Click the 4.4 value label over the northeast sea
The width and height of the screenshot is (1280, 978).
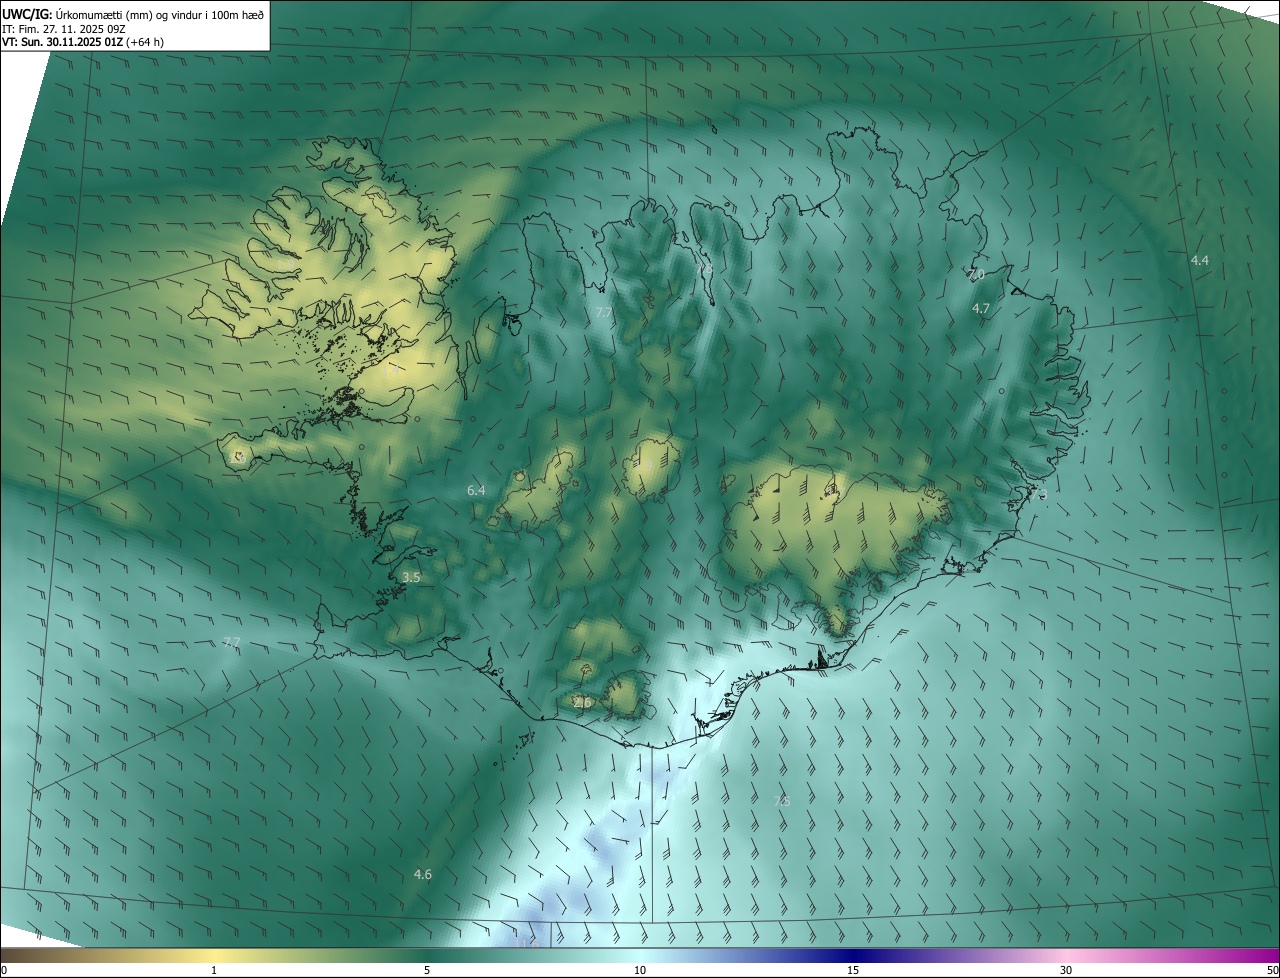click(1199, 260)
